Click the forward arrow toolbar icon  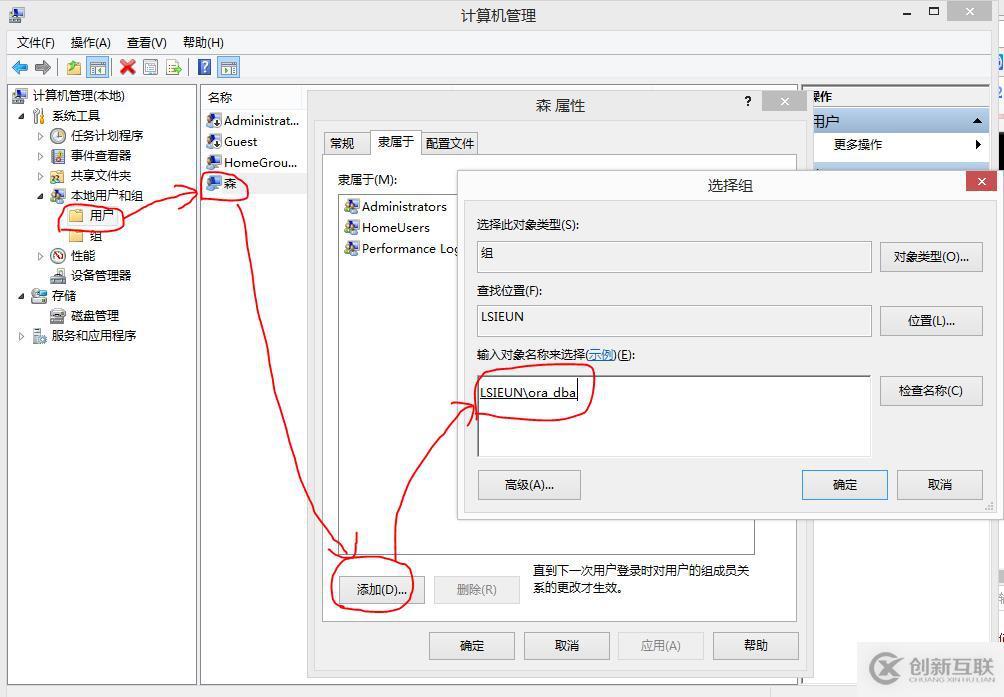point(43,67)
